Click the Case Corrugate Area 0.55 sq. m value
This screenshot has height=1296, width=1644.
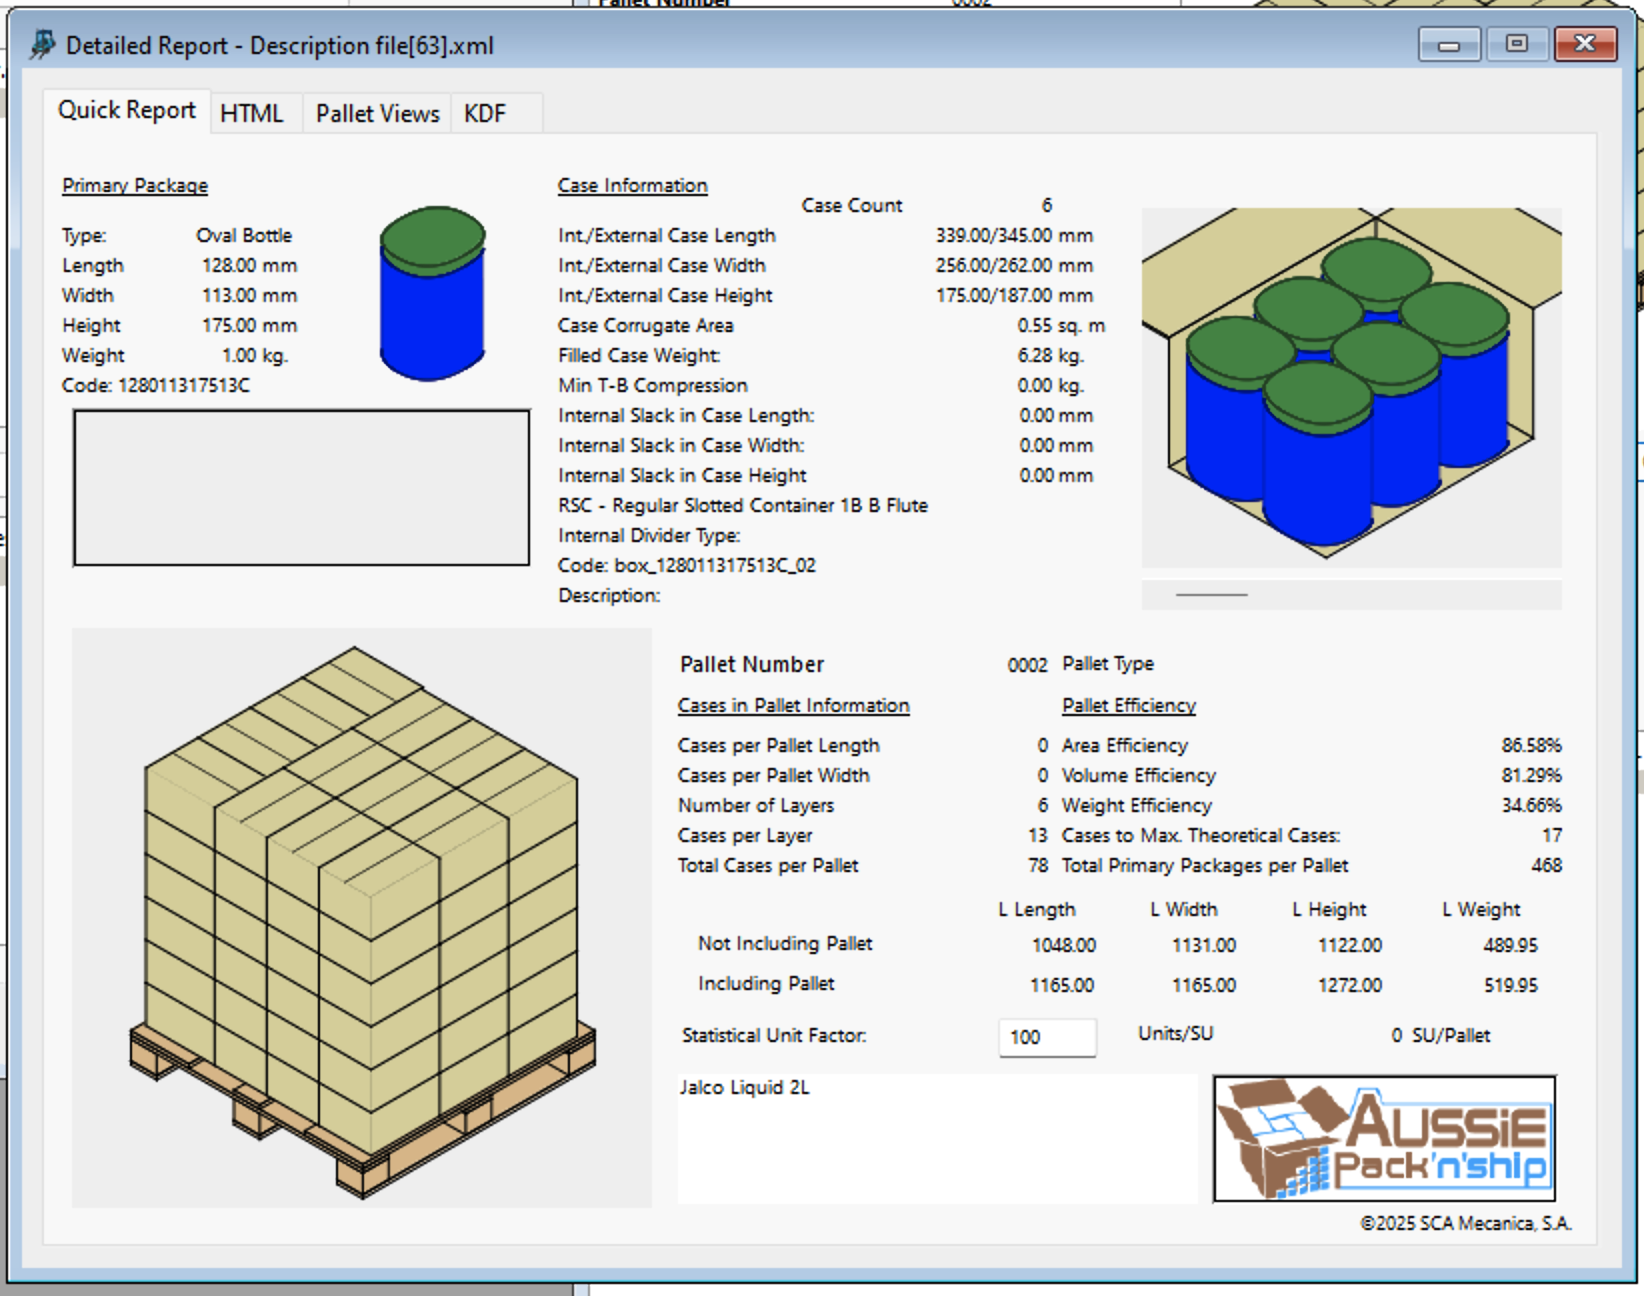point(1061,325)
